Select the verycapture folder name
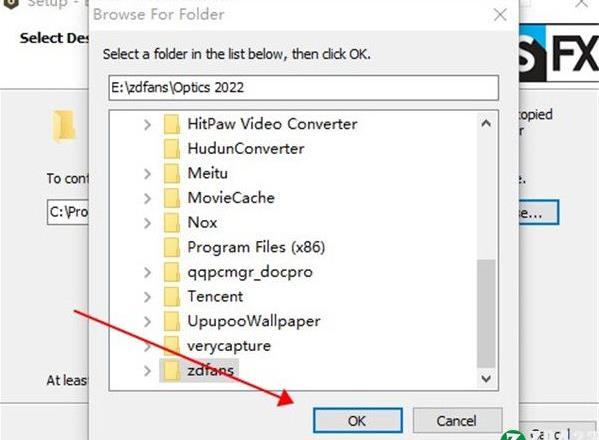This screenshot has width=599, height=440. pyautogui.click(x=229, y=346)
